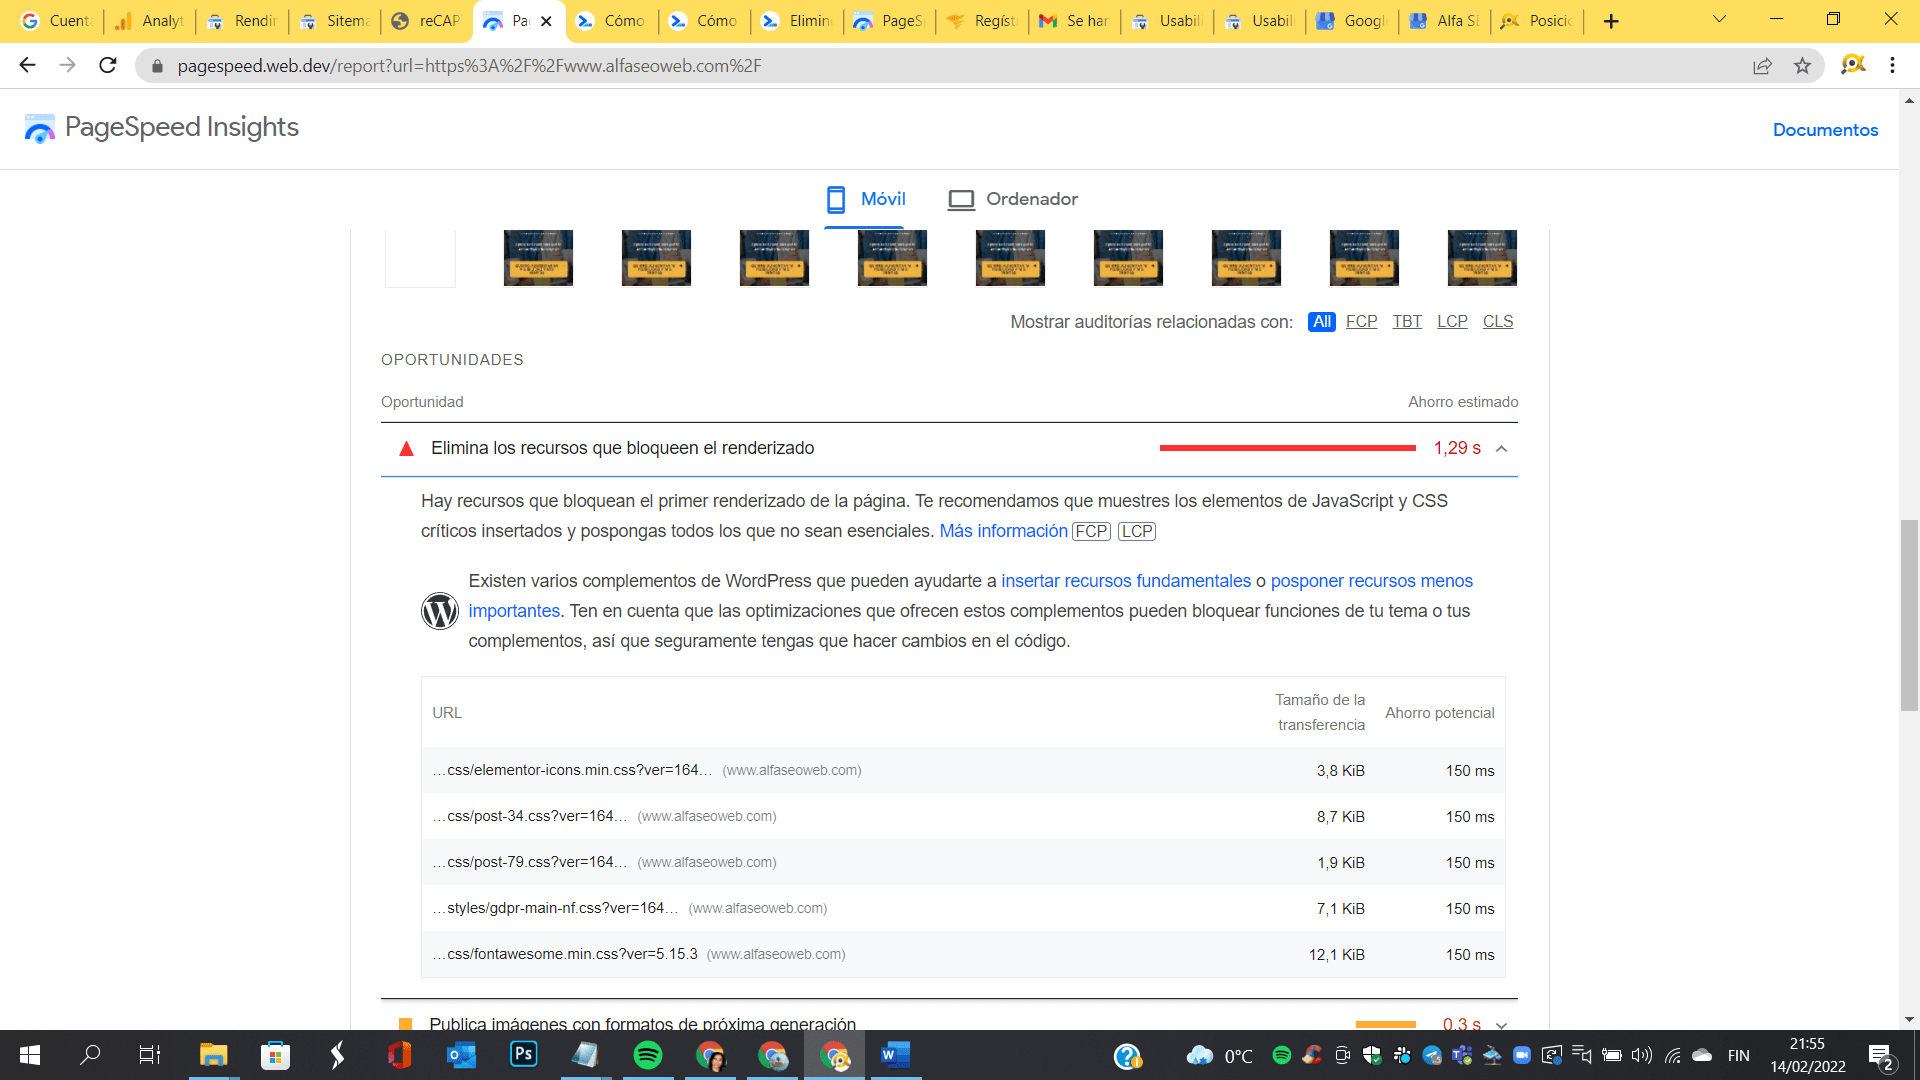Open the Windows Start menu
The image size is (1920, 1080).
(30, 1055)
